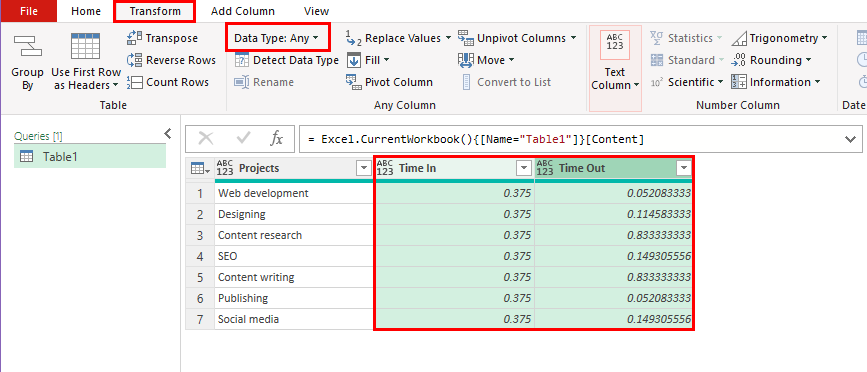This screenshot has width=867, height=372.
Task: Select the Content research cell
Action: coord(294,235)
